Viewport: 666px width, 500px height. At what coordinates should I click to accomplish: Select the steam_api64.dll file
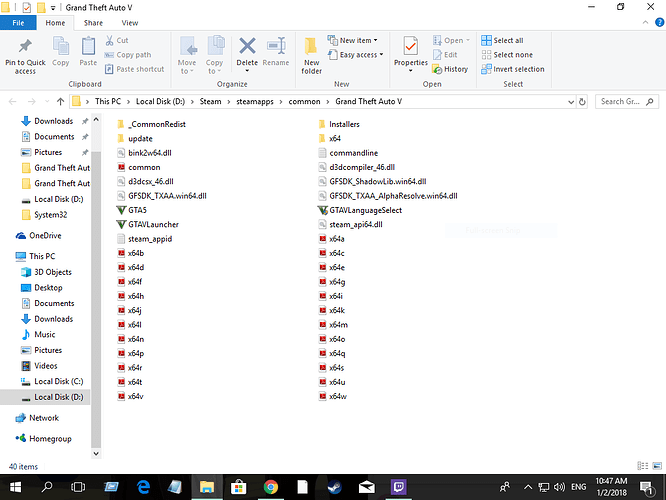tap(350, 224)
